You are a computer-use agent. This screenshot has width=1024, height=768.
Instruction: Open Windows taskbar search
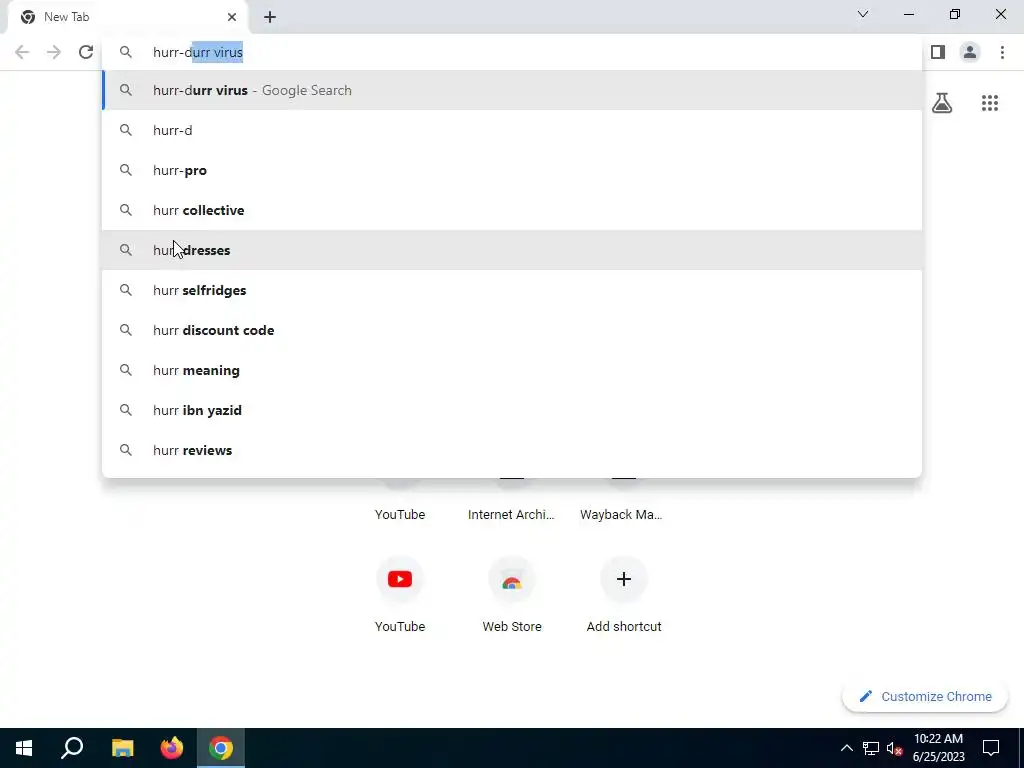(x=72, y=748)
